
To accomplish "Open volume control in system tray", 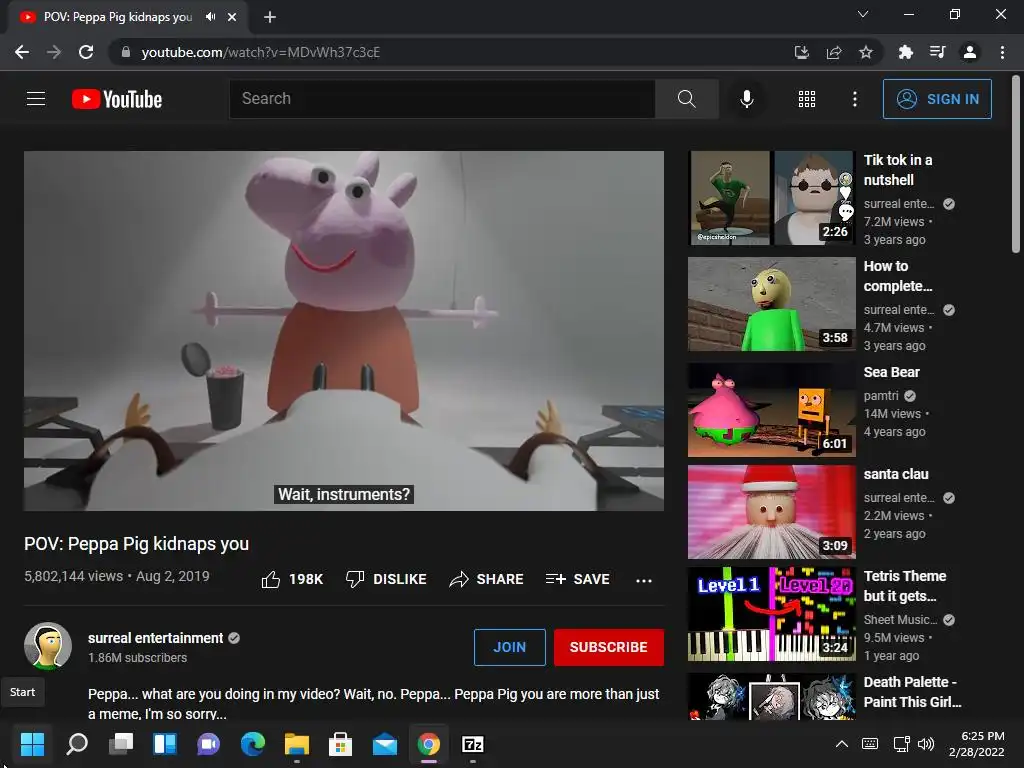I will (x=925, y=744).
